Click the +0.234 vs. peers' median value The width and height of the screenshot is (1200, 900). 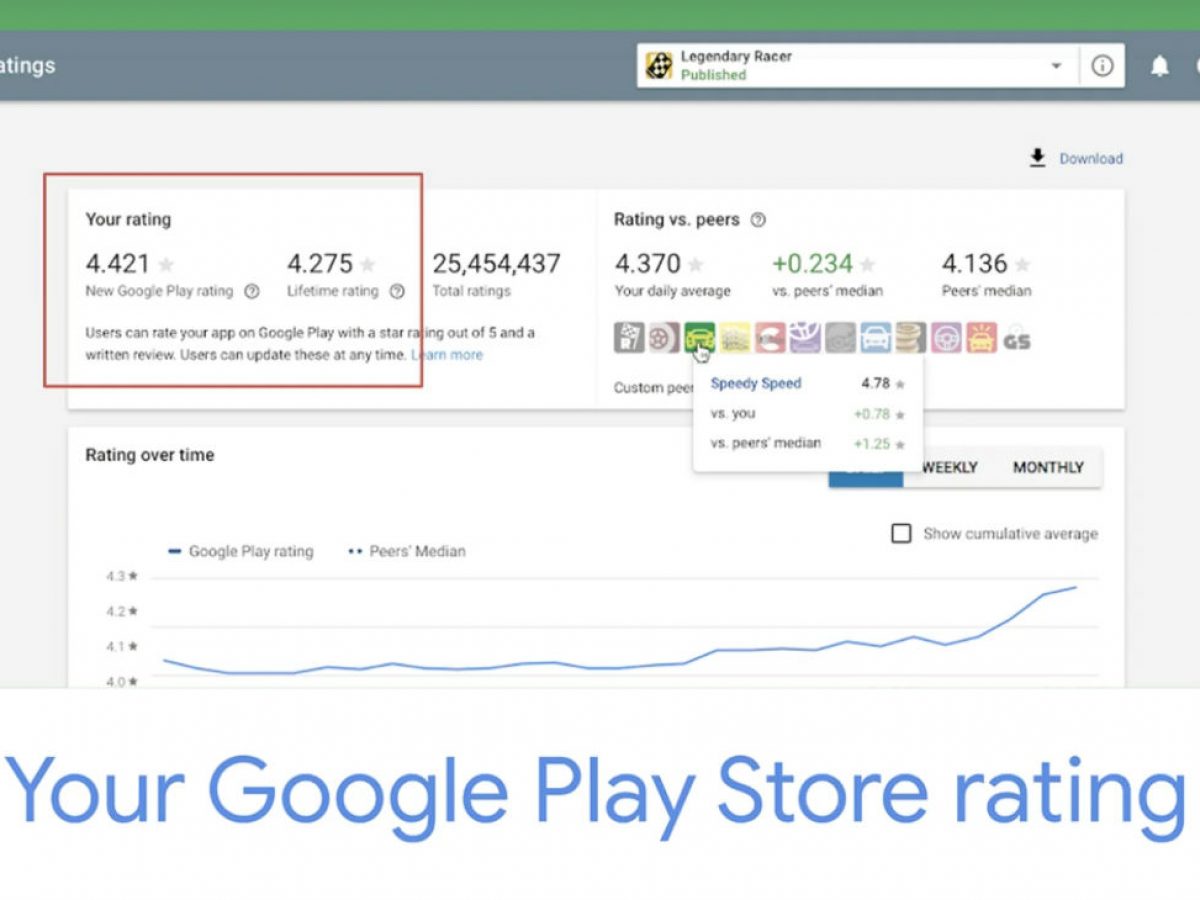coord(812,264)
